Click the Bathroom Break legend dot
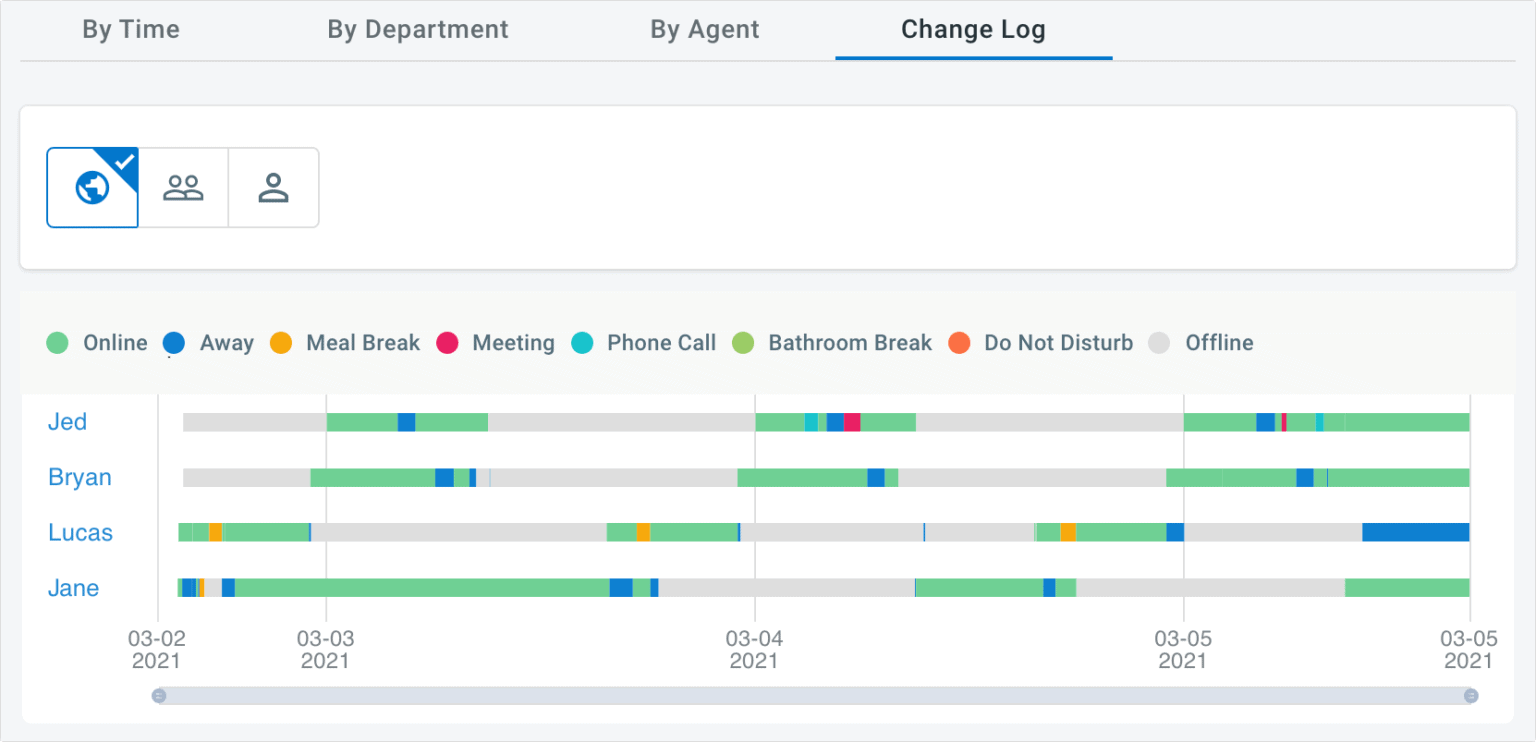This screenshot has width=1536, height=742. click(743, 343)
